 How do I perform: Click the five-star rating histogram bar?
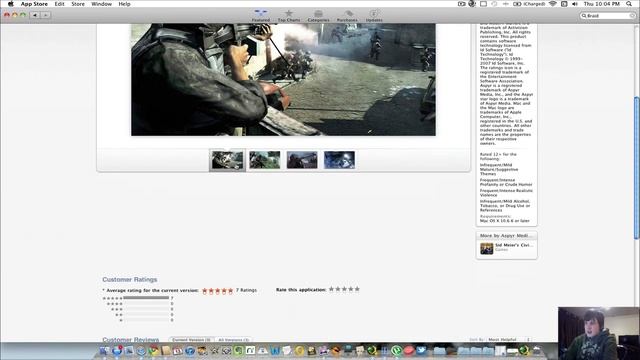pyautogui.click(x=146, y=298)
